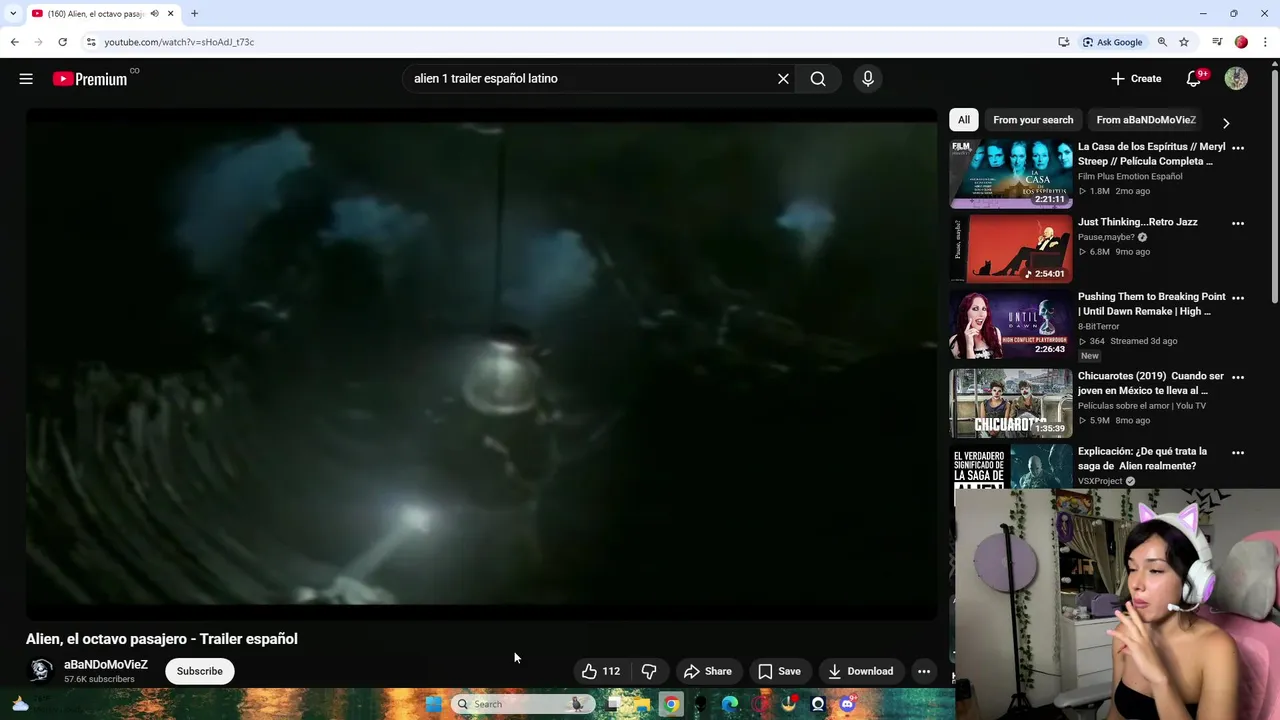Open Discord from the taskbar

pyautogui.click(x=848, y=704)
